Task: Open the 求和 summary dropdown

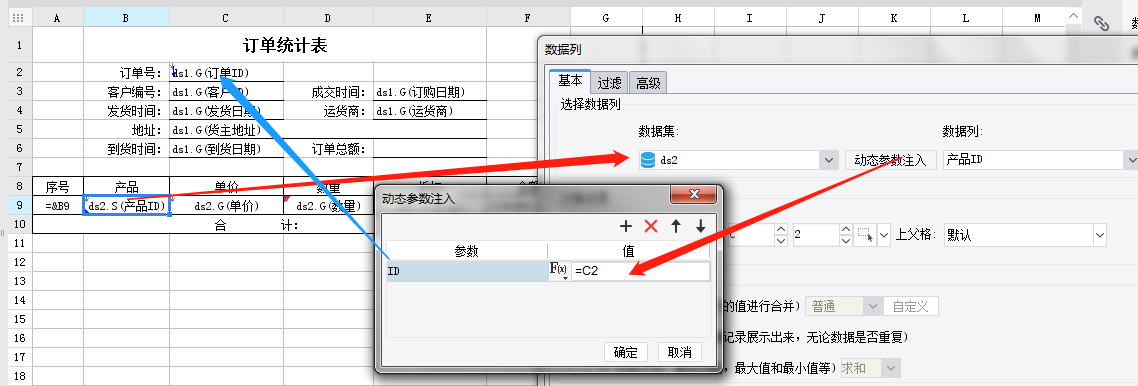Action: pos(891,369)
